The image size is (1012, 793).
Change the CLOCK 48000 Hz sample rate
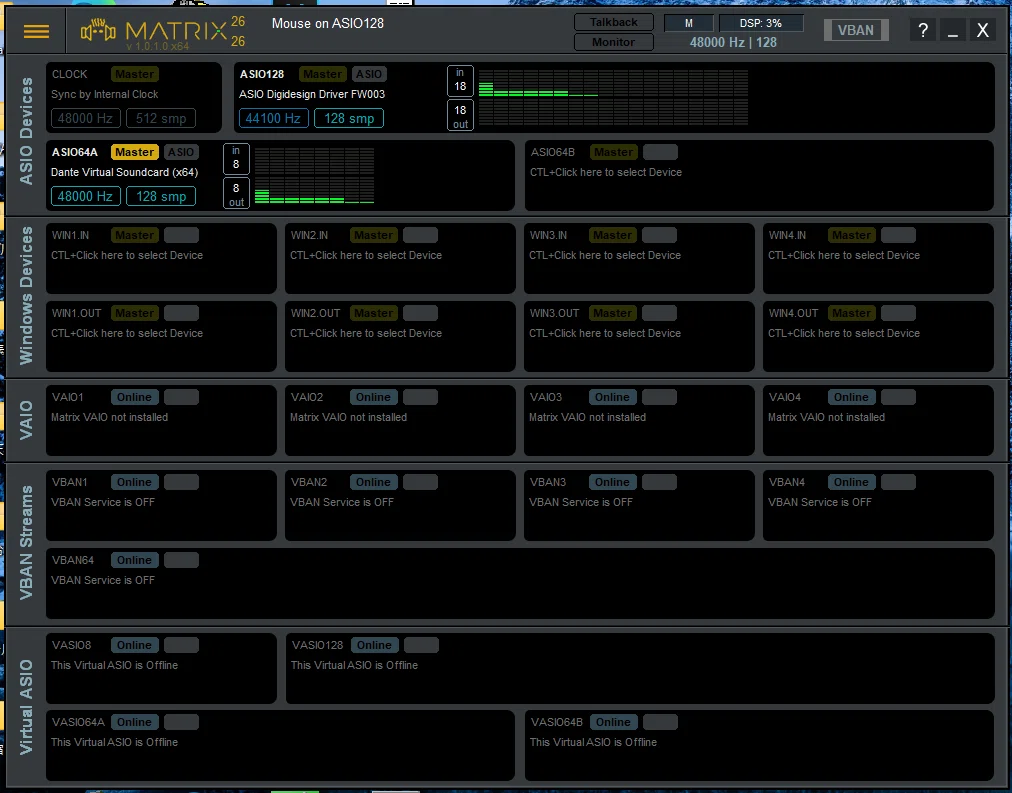tap(86, 119)
